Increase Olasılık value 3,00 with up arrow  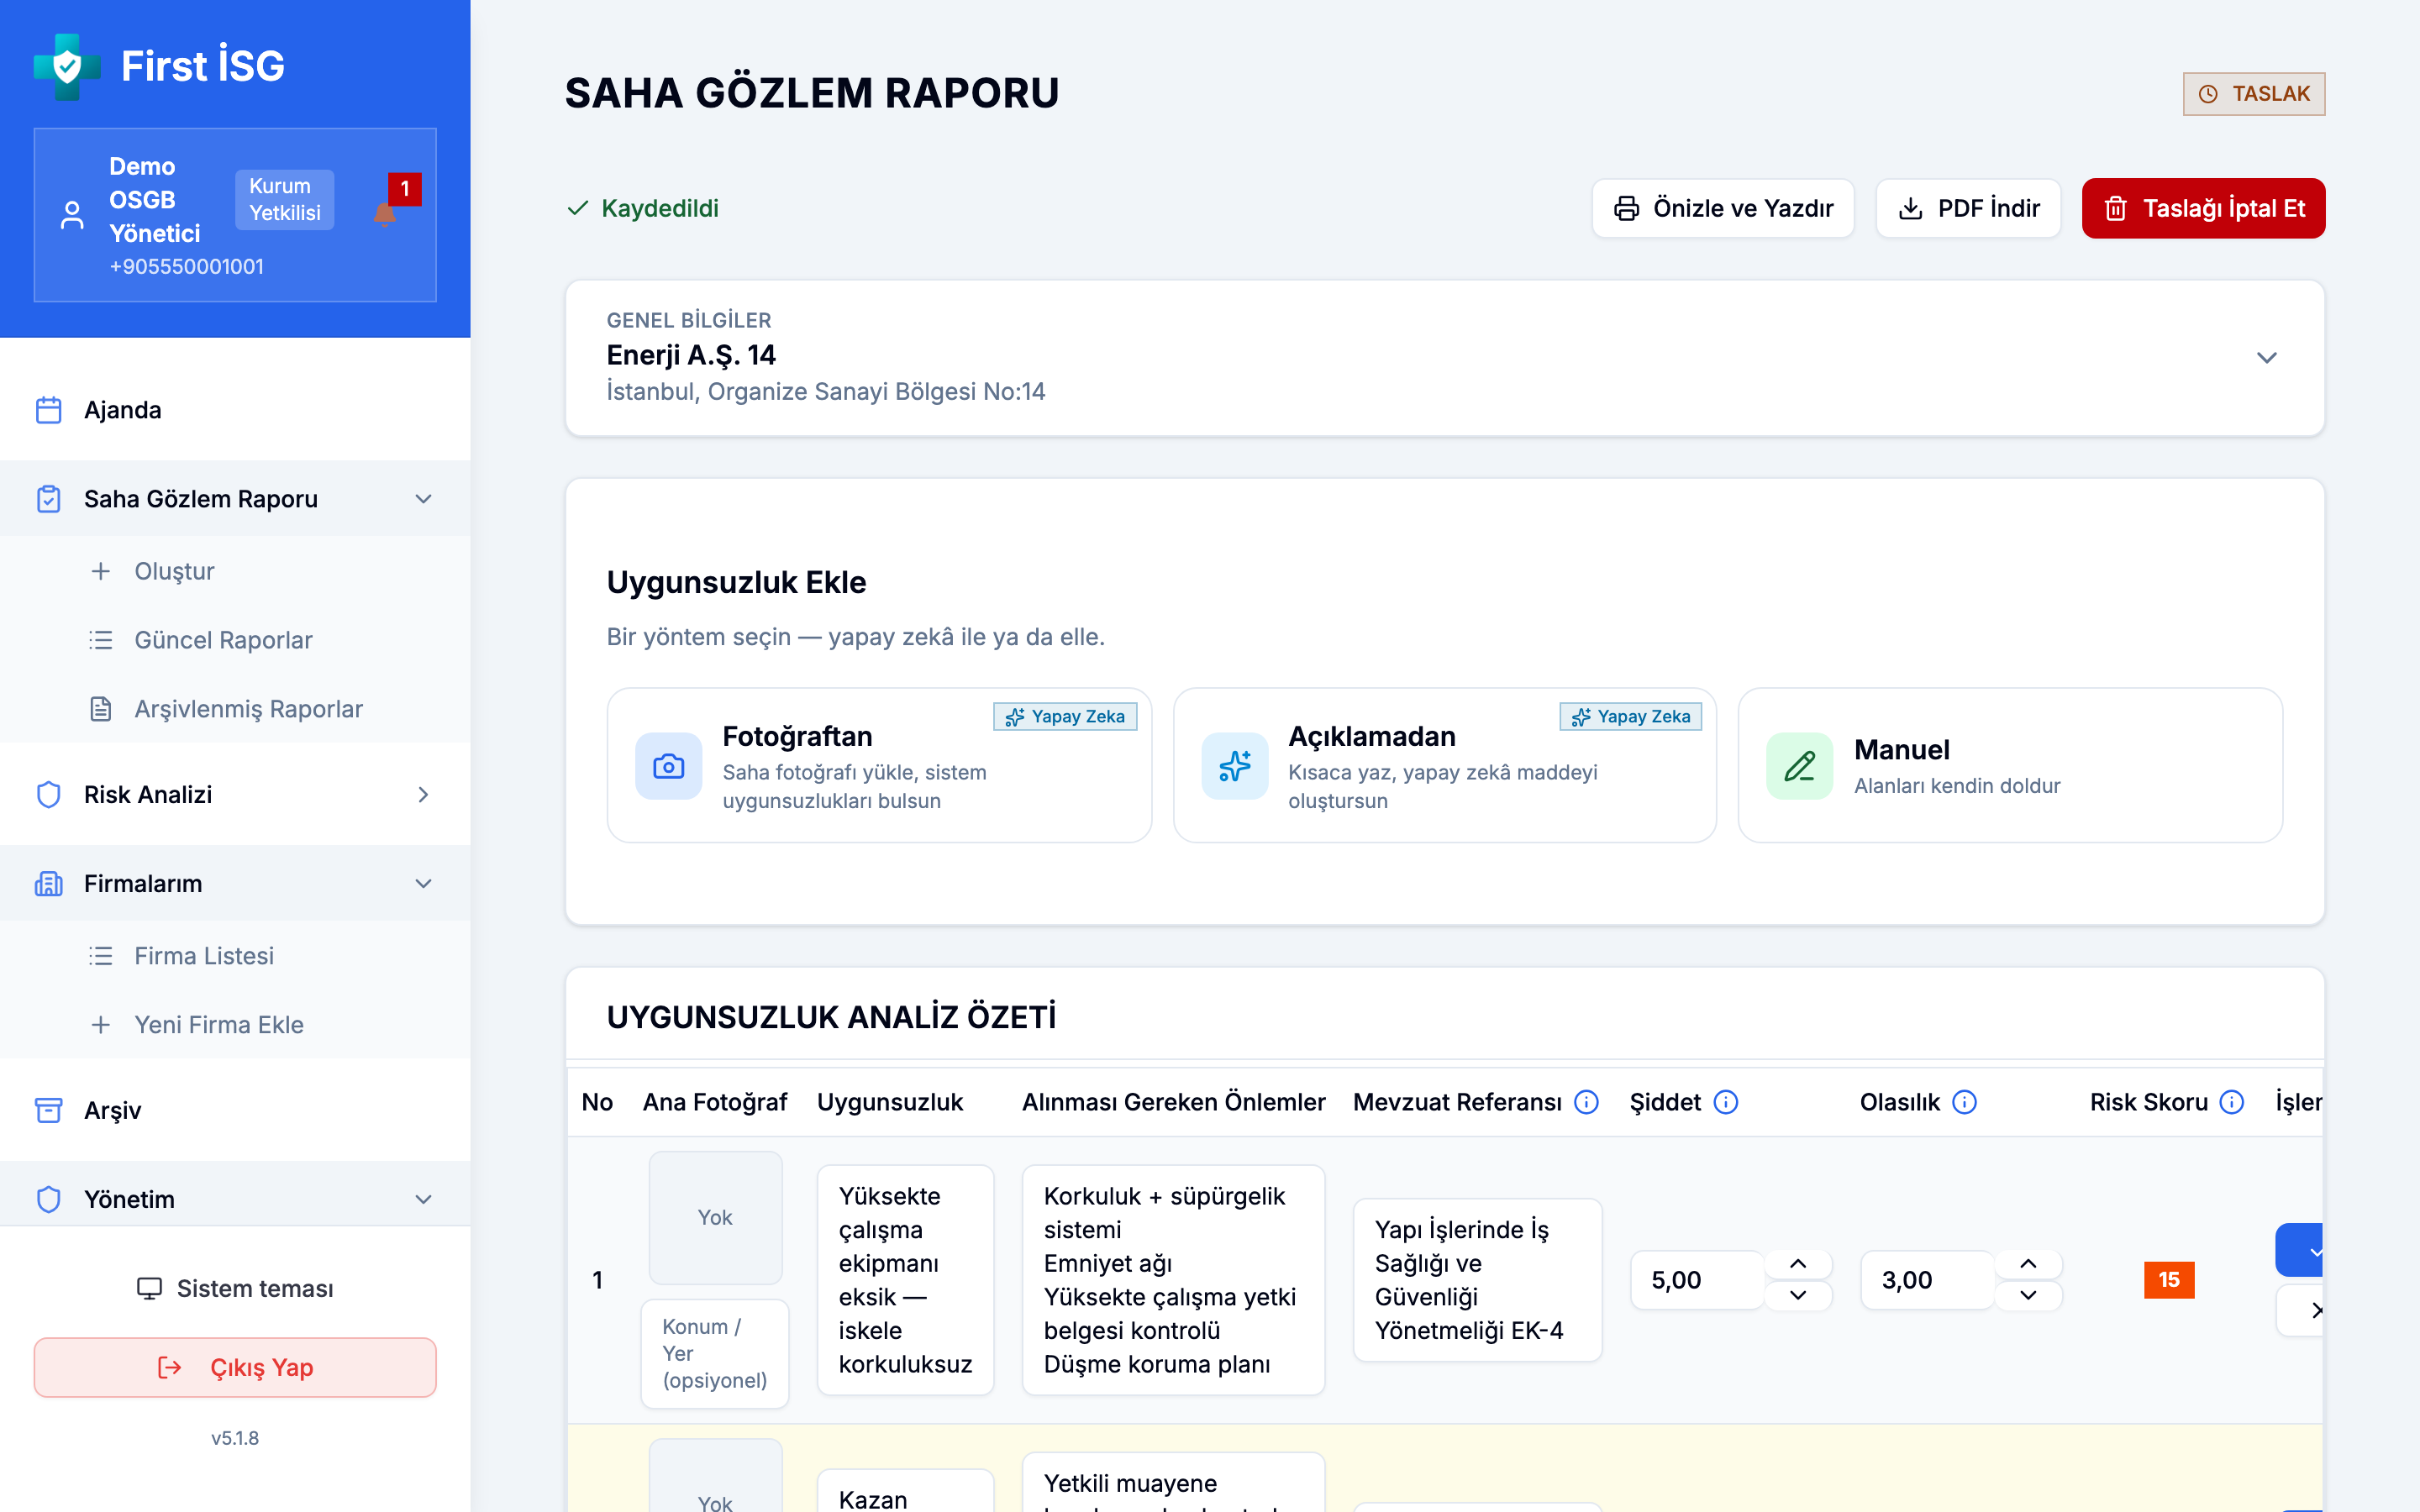pyautogui.click(x=2028, y=1264)
